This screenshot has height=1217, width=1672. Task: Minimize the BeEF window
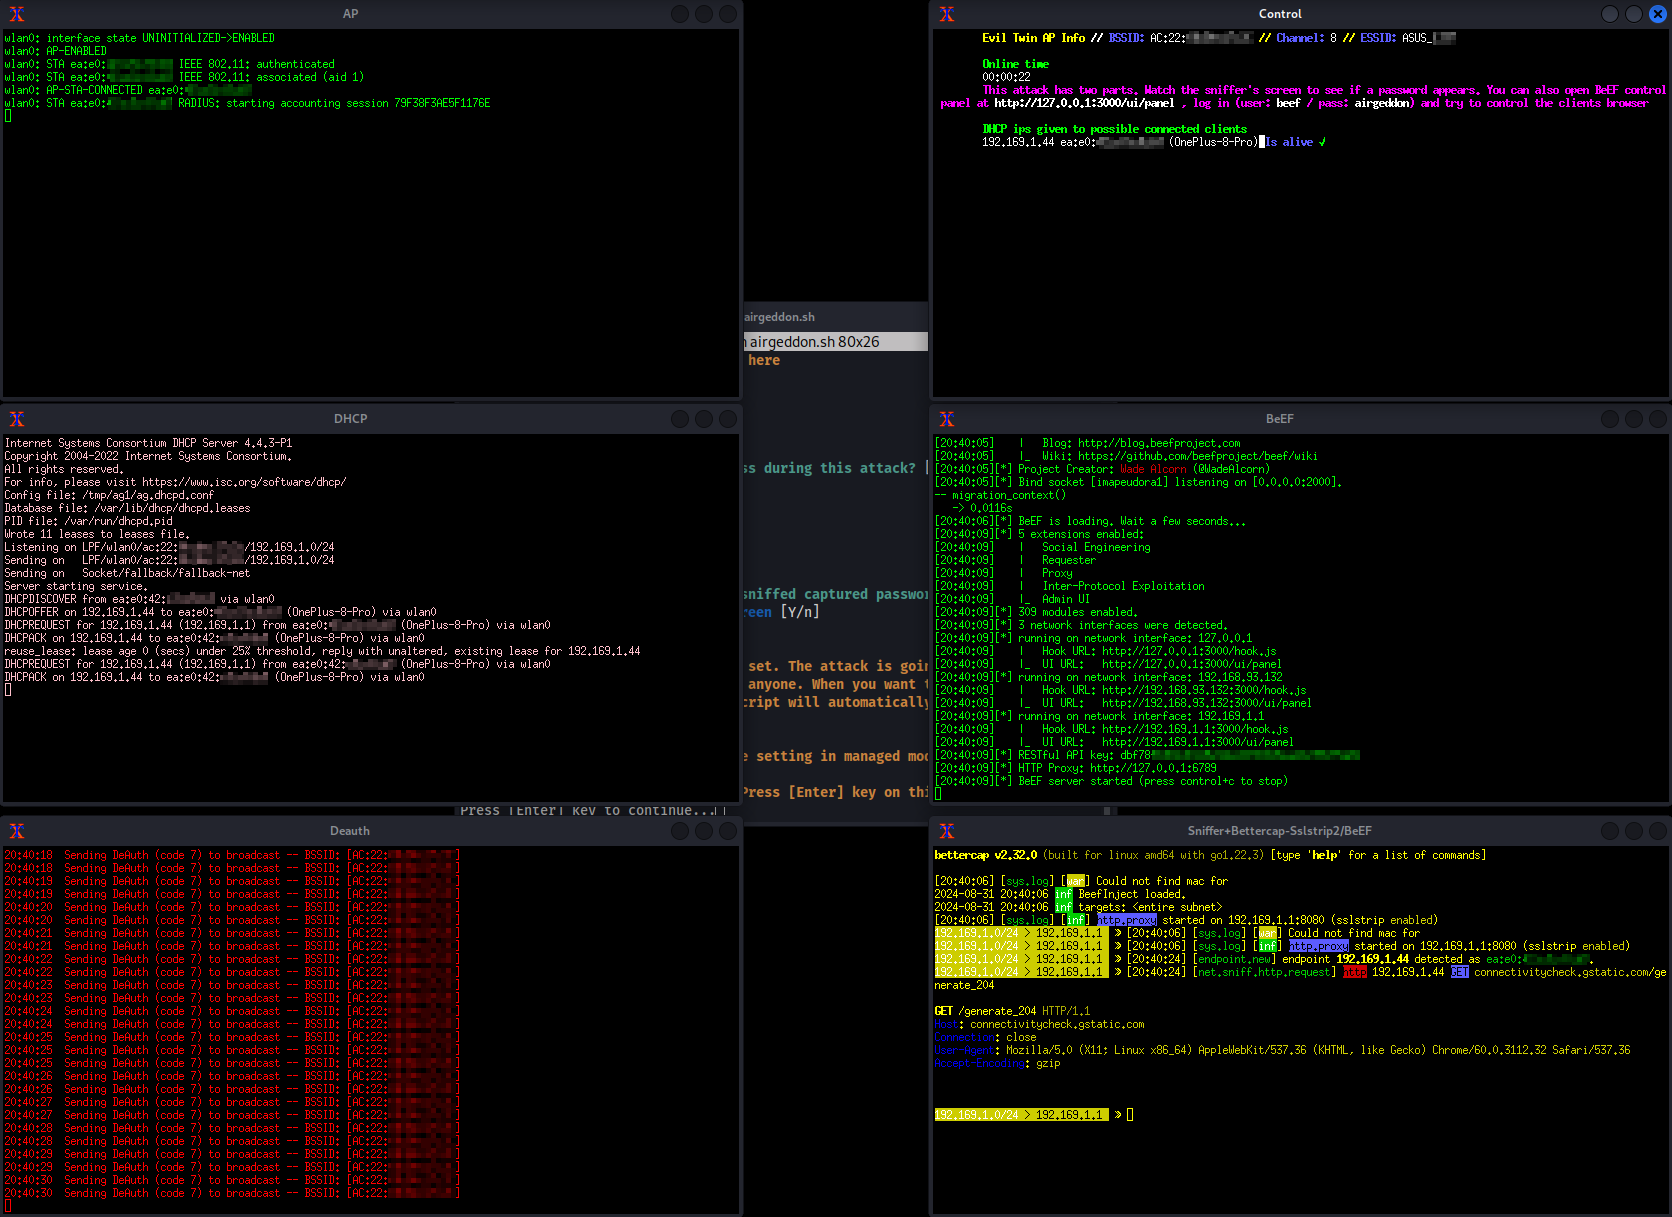(1609, 419)
